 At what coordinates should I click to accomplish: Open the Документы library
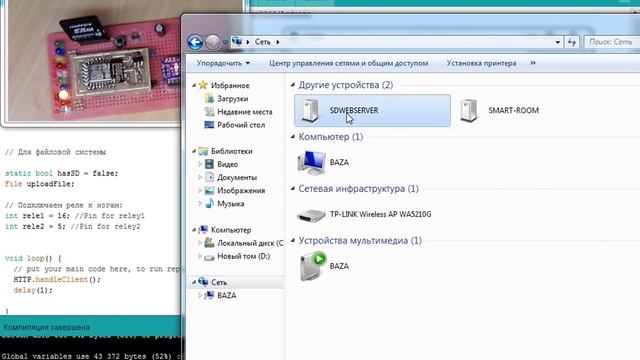(237, 177)
